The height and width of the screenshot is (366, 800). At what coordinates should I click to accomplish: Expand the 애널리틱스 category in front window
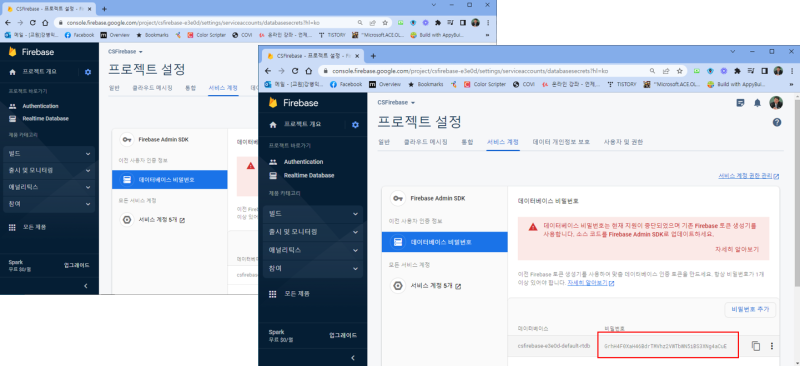point(313,250)
